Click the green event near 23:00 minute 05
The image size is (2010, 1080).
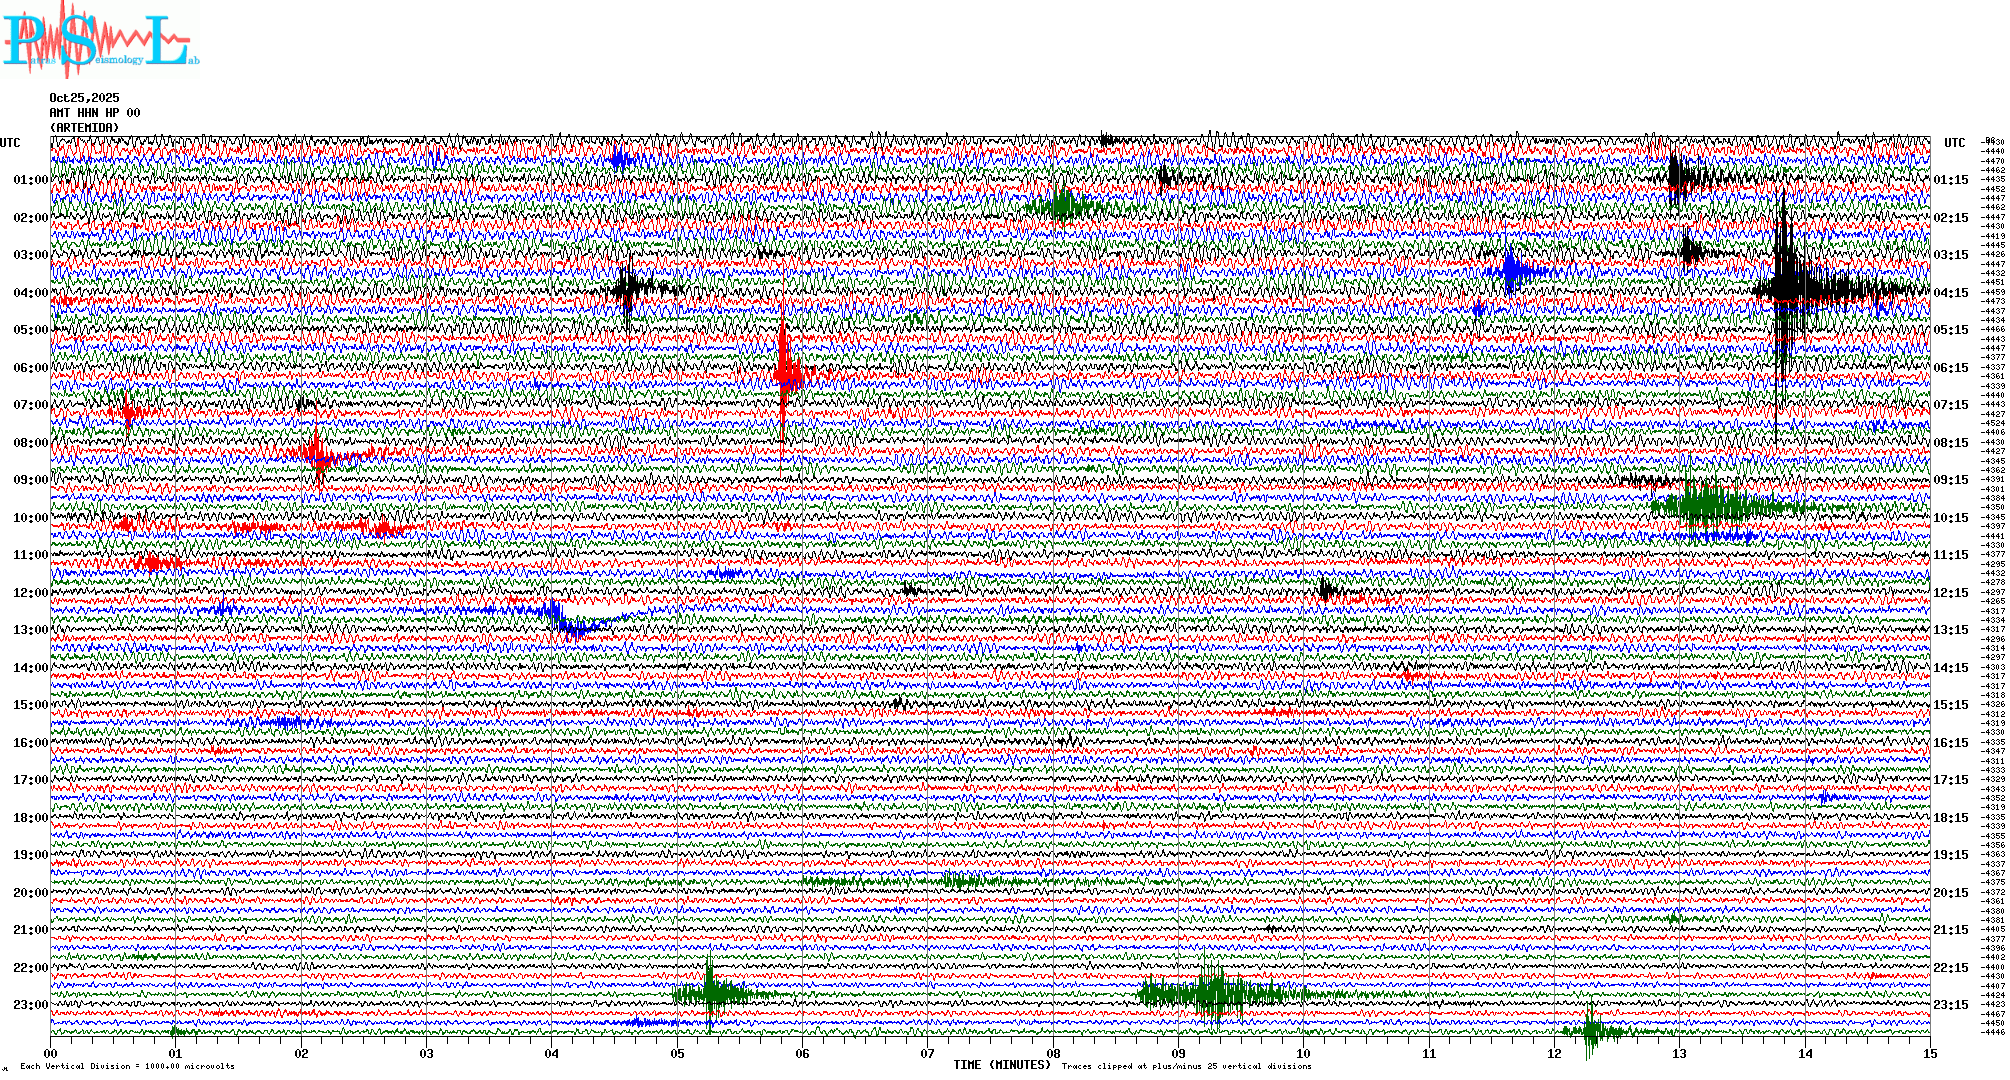coord(712,992)
